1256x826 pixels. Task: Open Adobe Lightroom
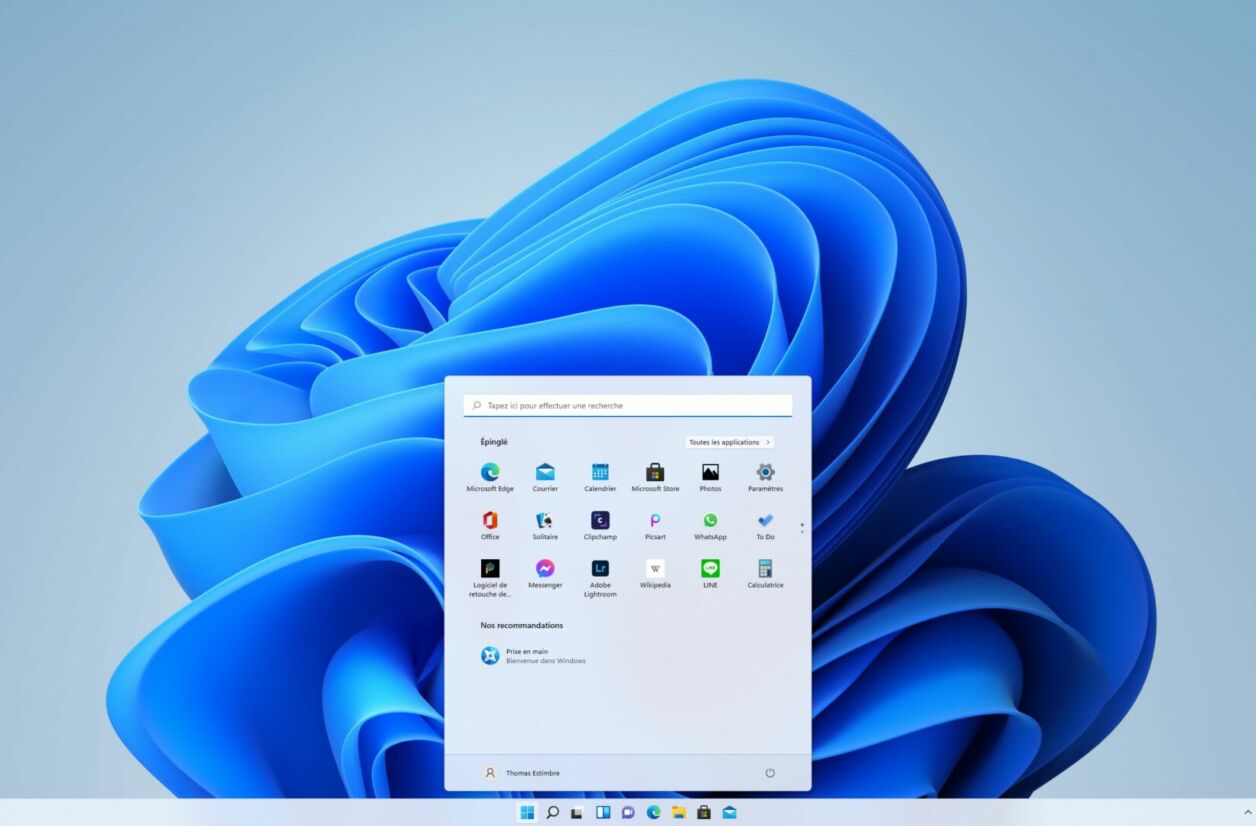coord(600,578)
